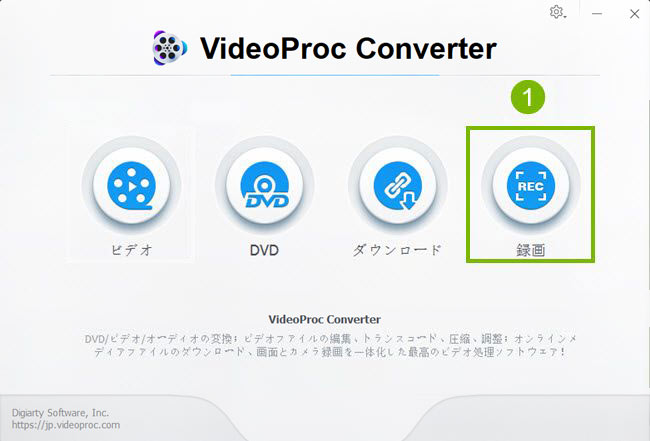Select the ダウンロード text label

pyautogui.click(x=397, y=250)
